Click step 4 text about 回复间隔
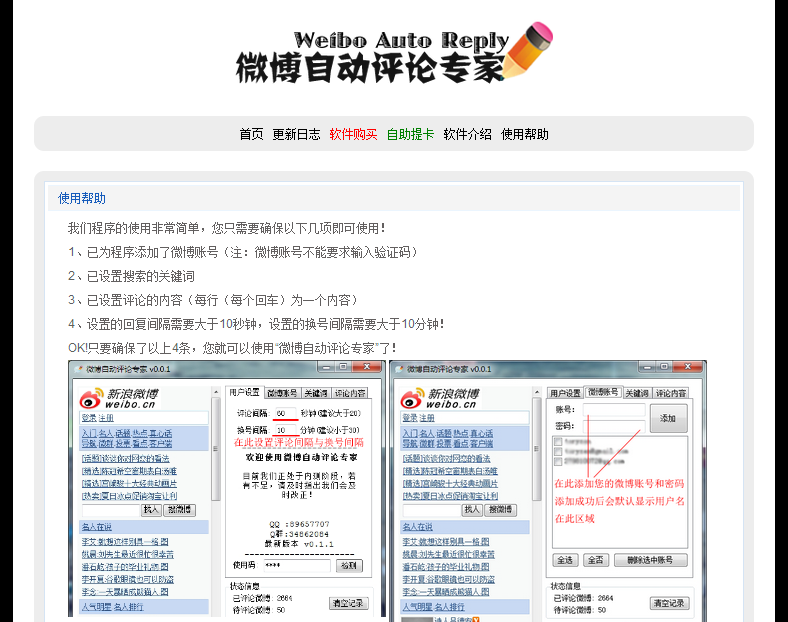788x622 pixels. pyautogui.click(x=256, y=324)
